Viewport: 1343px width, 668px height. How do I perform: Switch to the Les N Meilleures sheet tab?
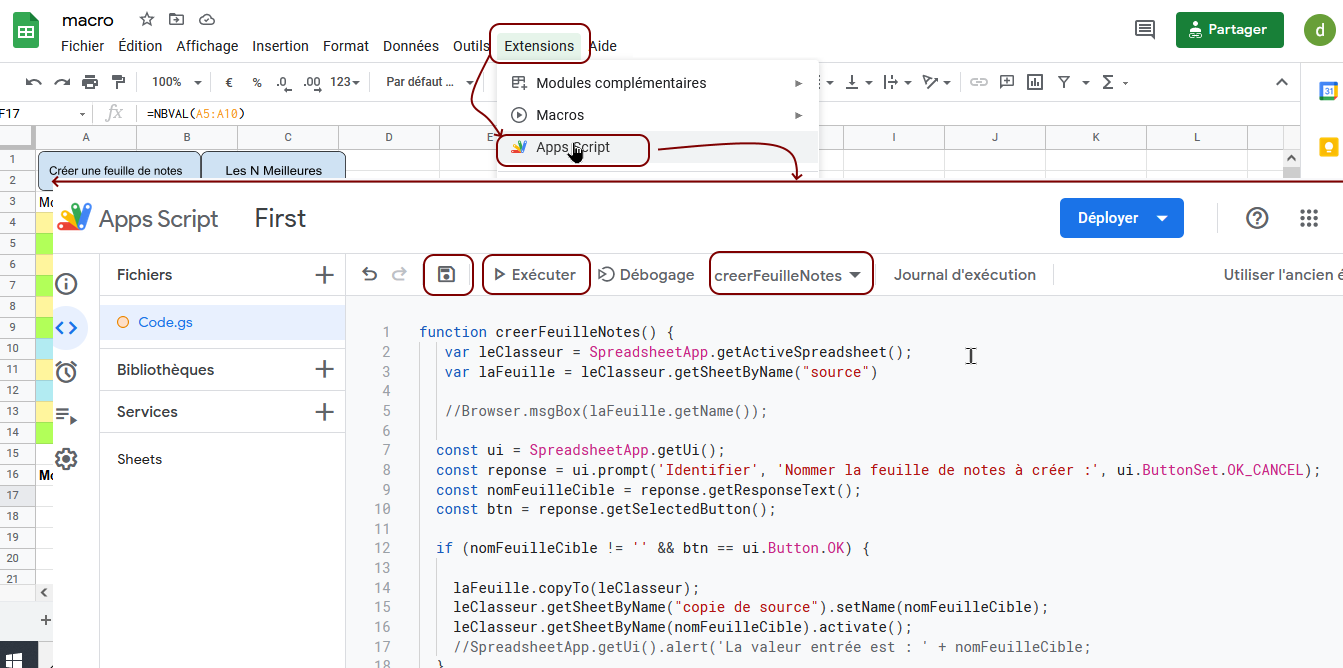[273, 169]
